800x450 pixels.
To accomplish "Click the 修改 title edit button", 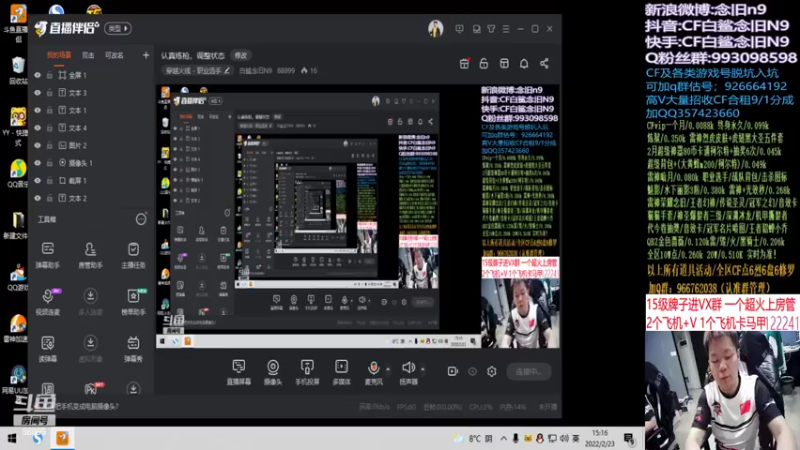I will (240, 56).
